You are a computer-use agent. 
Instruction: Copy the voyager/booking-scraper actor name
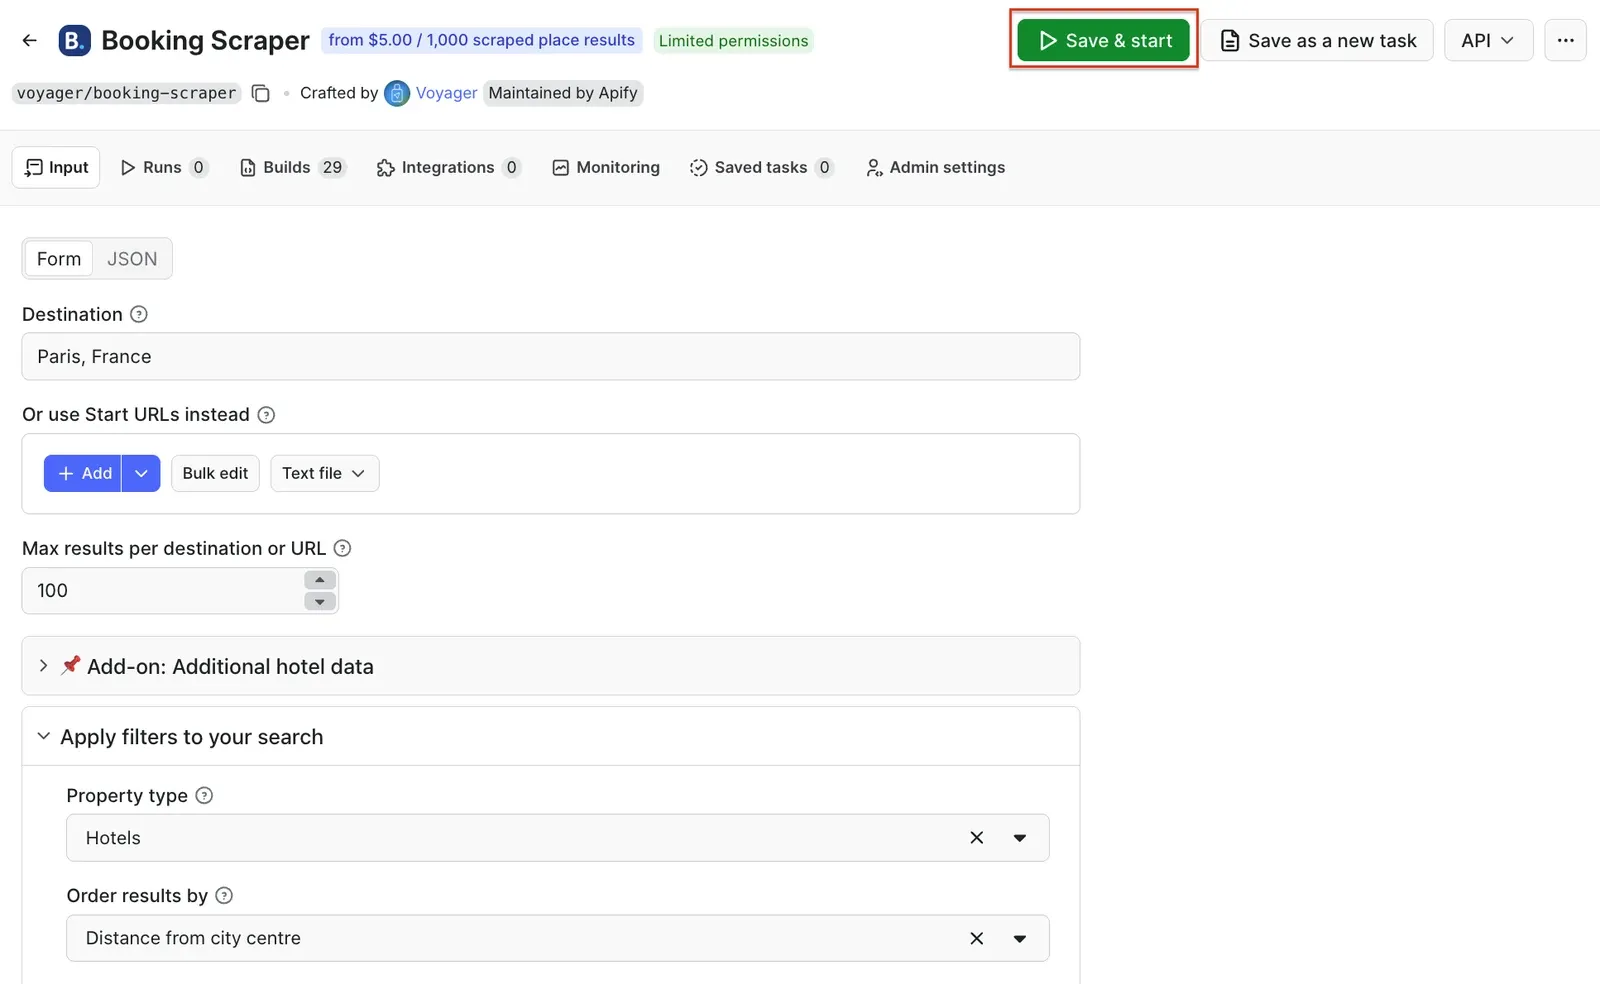[261, 93]
